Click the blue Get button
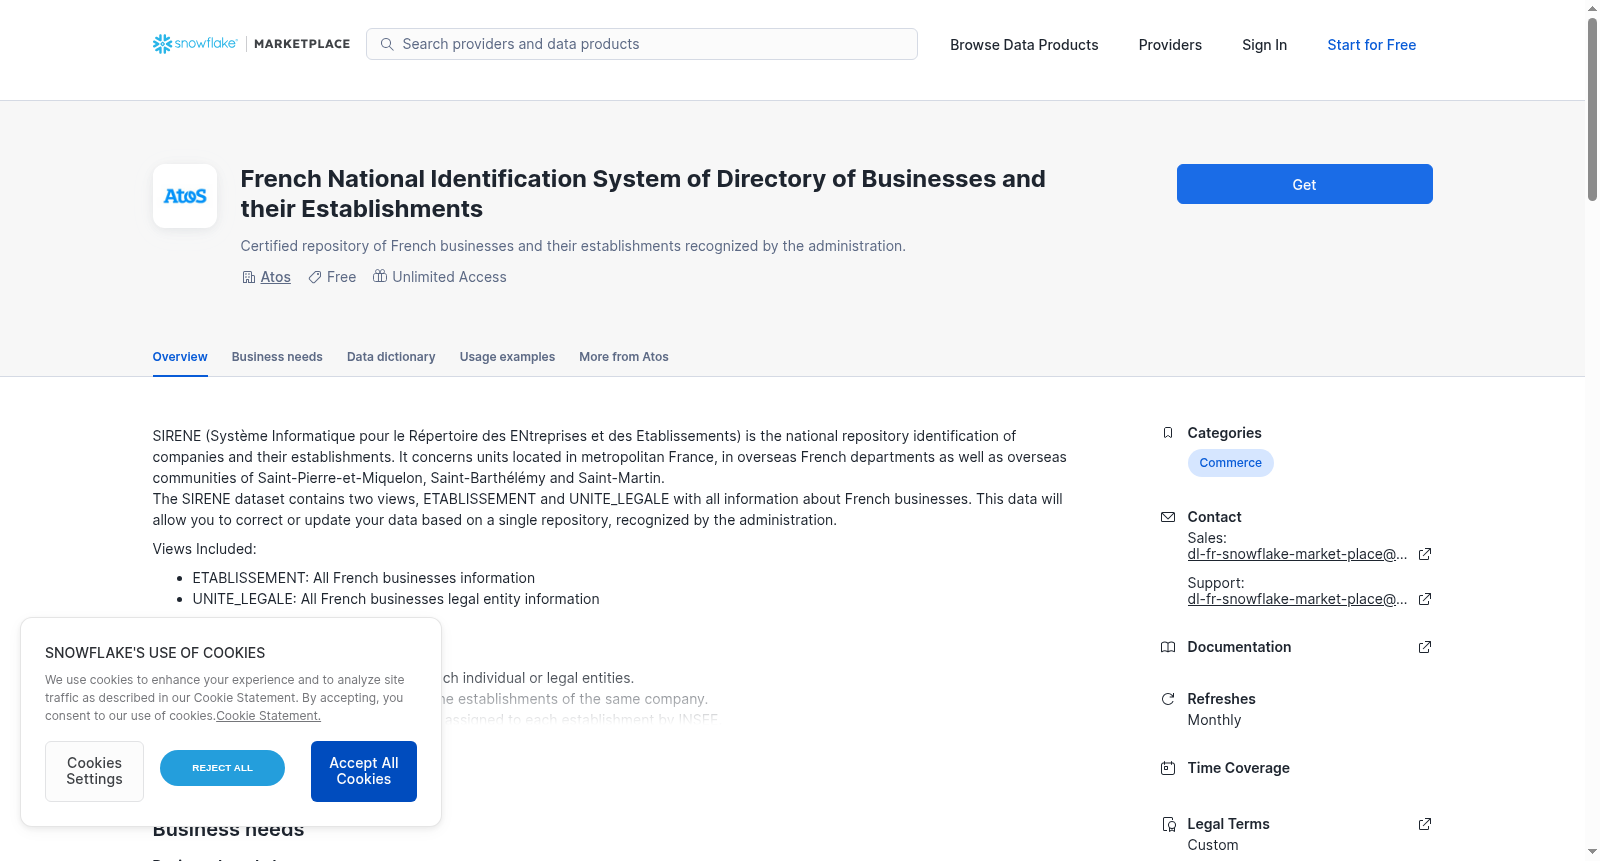 [1304, 184]
